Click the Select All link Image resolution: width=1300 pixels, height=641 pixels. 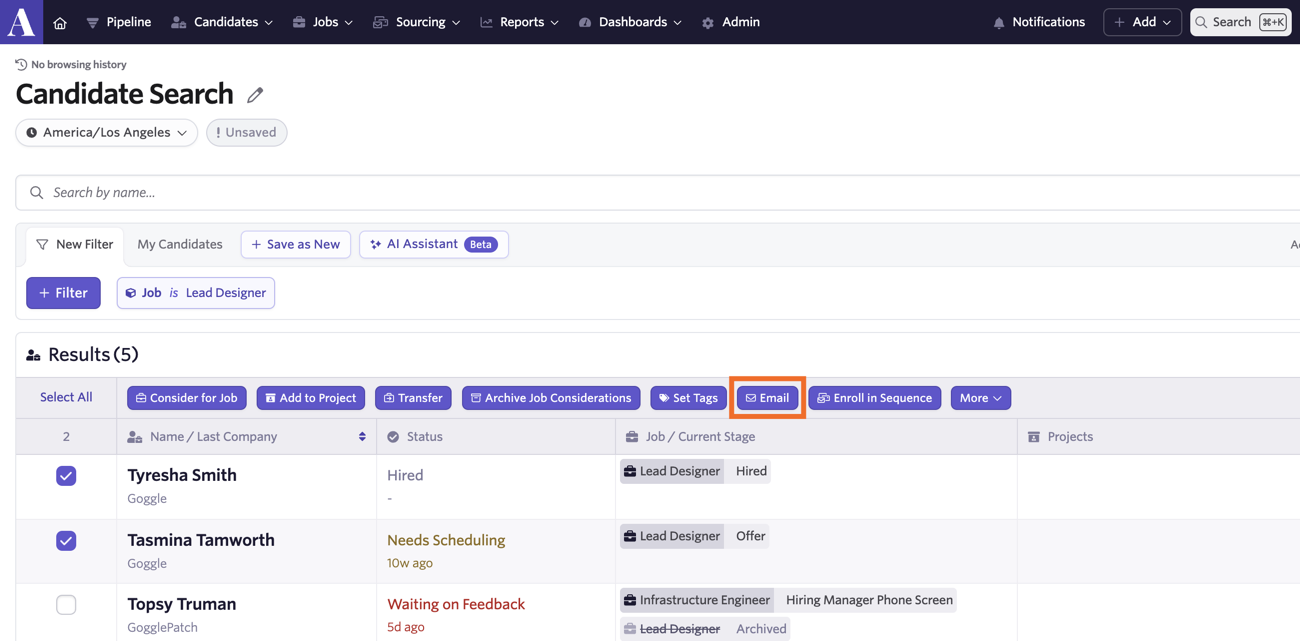66,397
